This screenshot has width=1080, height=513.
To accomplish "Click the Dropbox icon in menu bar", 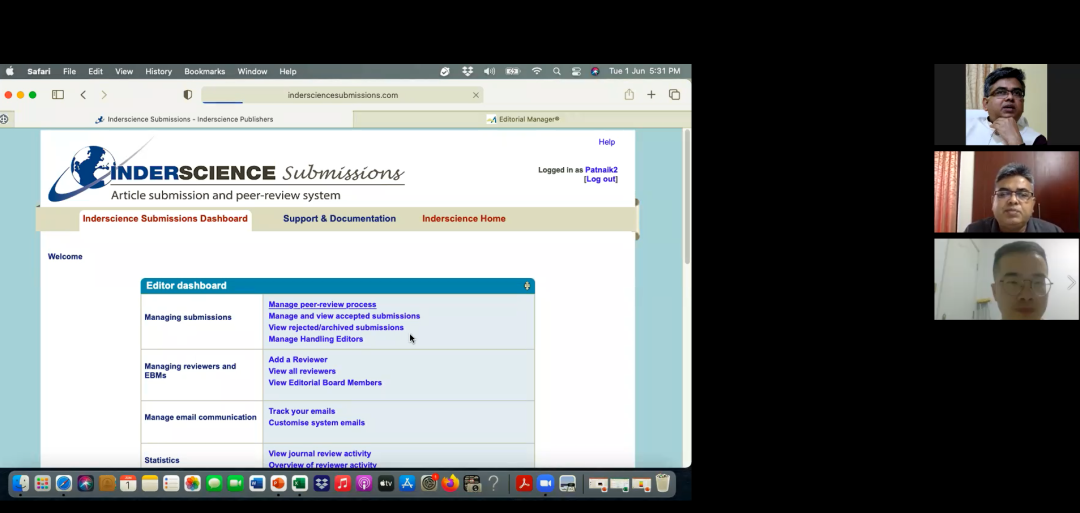I will tap(468, 71).
